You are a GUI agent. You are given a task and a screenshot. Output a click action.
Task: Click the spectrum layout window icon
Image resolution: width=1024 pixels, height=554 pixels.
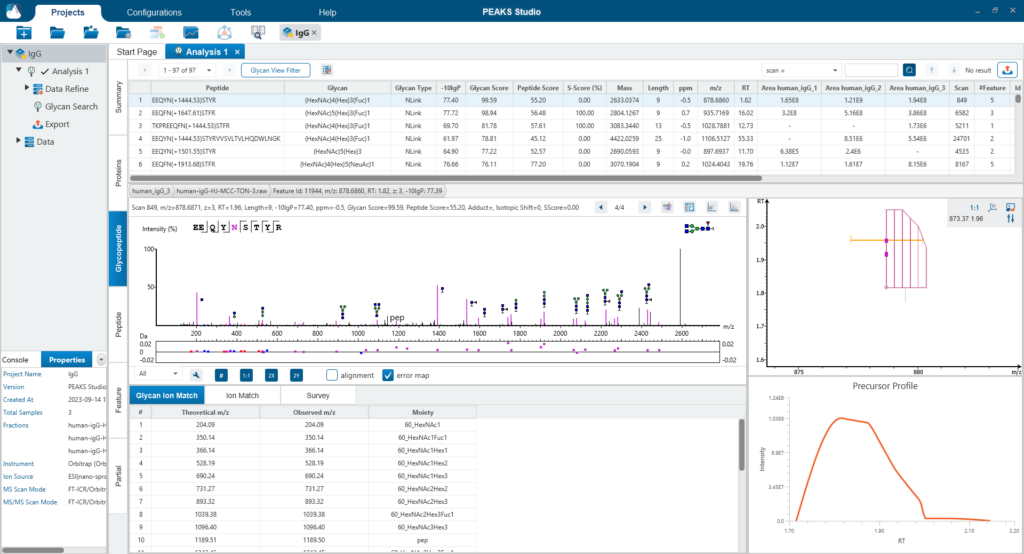(x=689, y=207)
